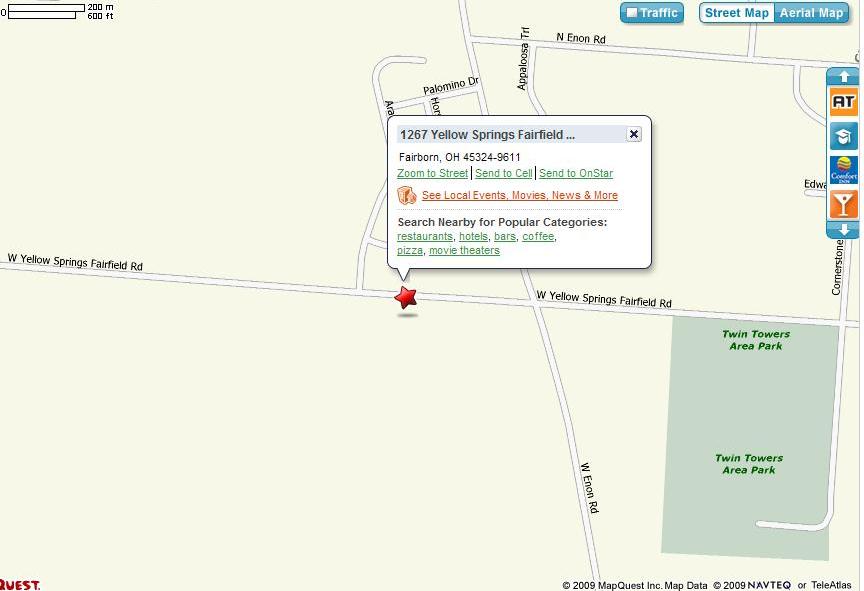864x591 pixels.
Task: Open See Local Events, Movies, News & More
Action: tap(520, 195)
